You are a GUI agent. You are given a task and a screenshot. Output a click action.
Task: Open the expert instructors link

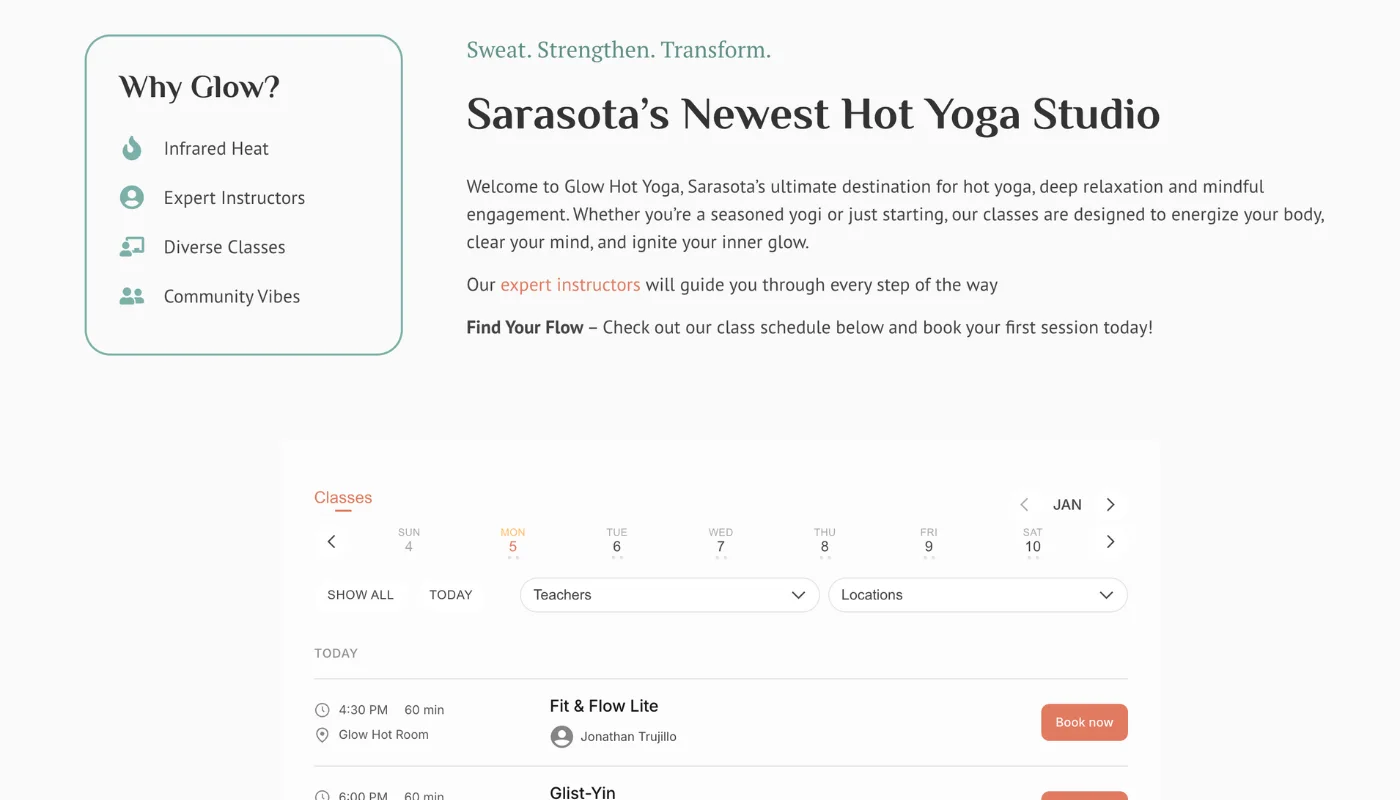(x=570, y=284)
